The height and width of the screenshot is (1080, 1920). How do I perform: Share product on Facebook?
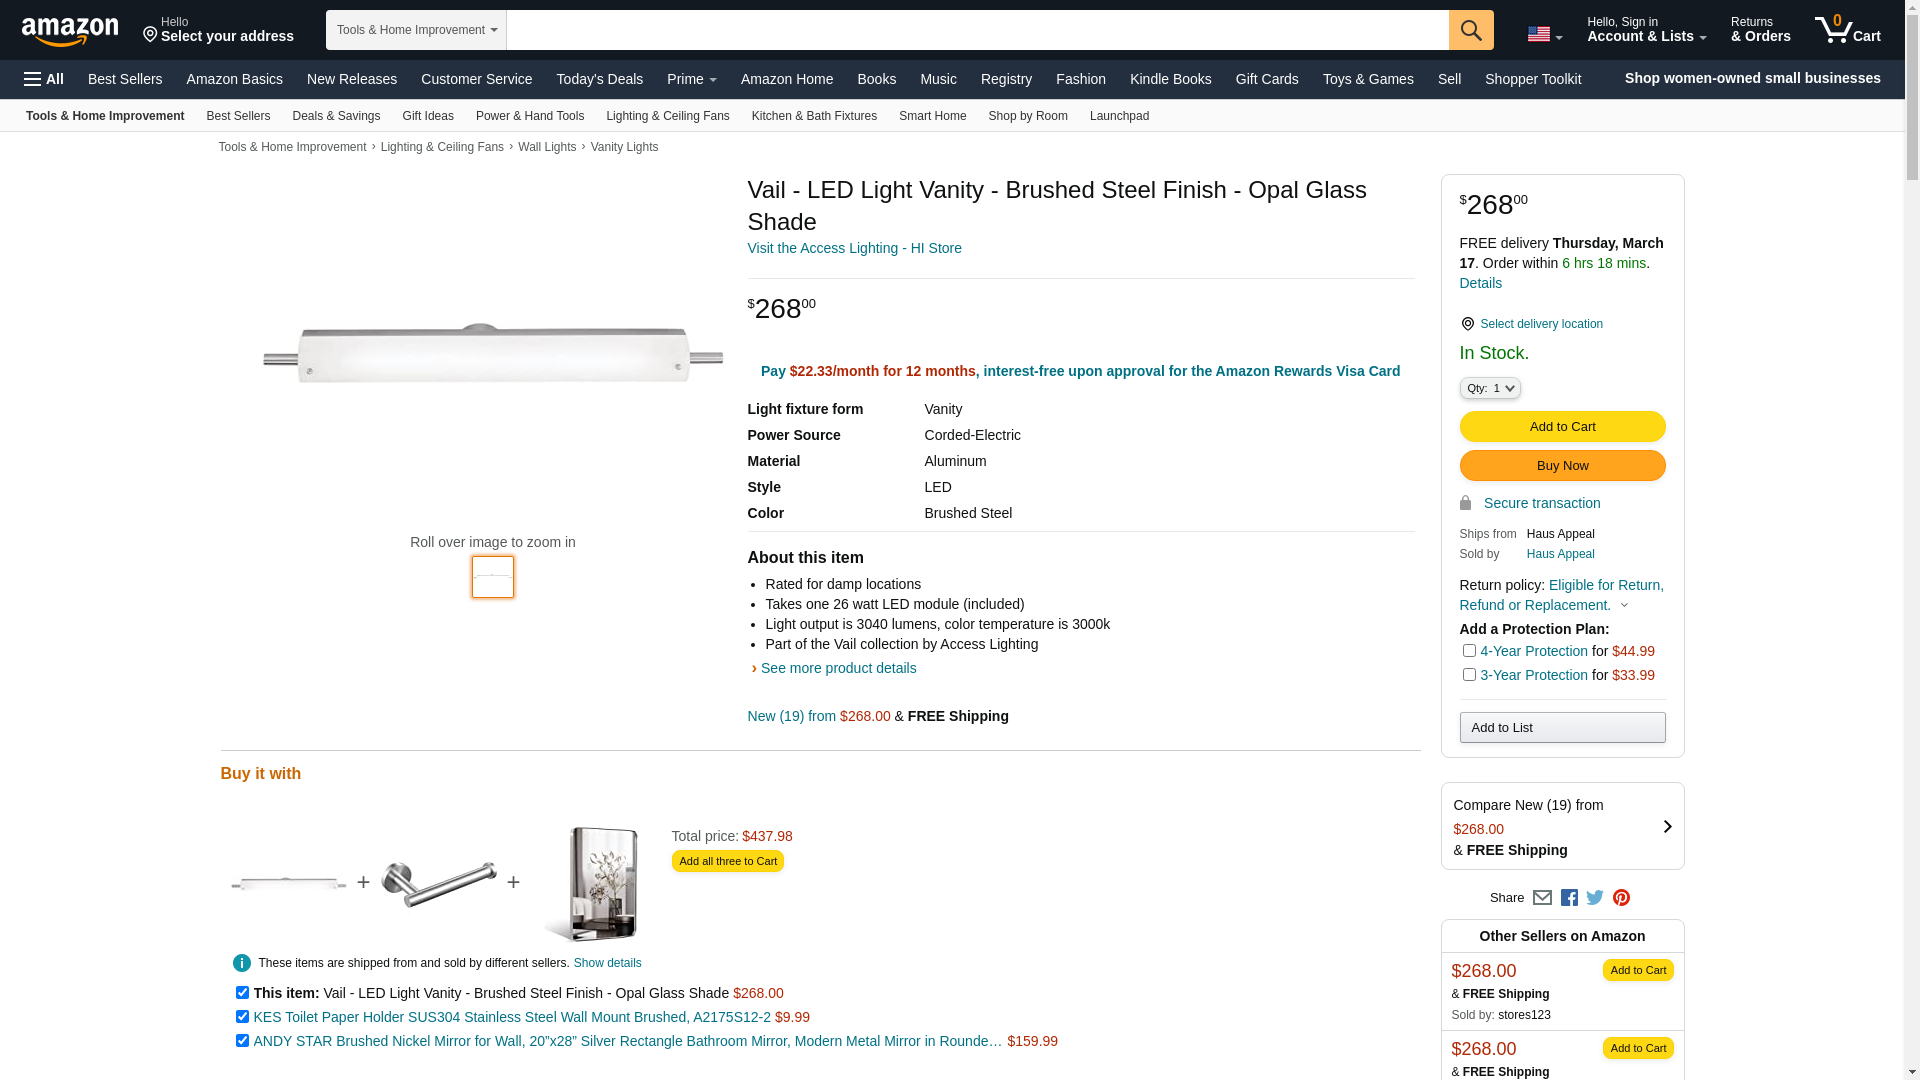[x=1569, y=898]
